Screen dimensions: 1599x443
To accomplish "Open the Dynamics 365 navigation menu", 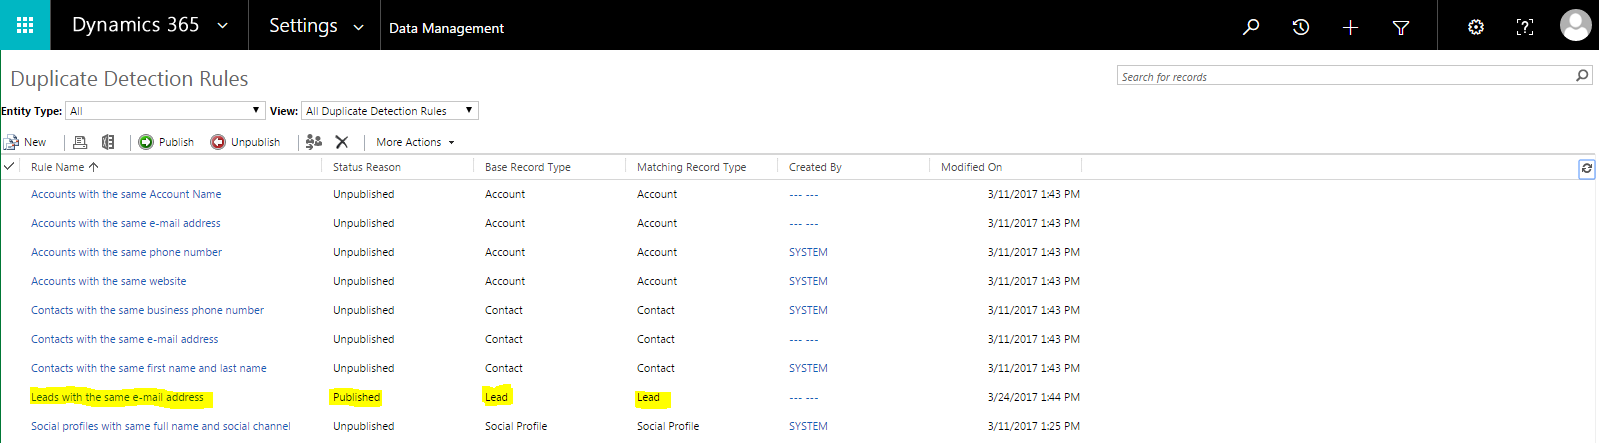I will 150,26.
